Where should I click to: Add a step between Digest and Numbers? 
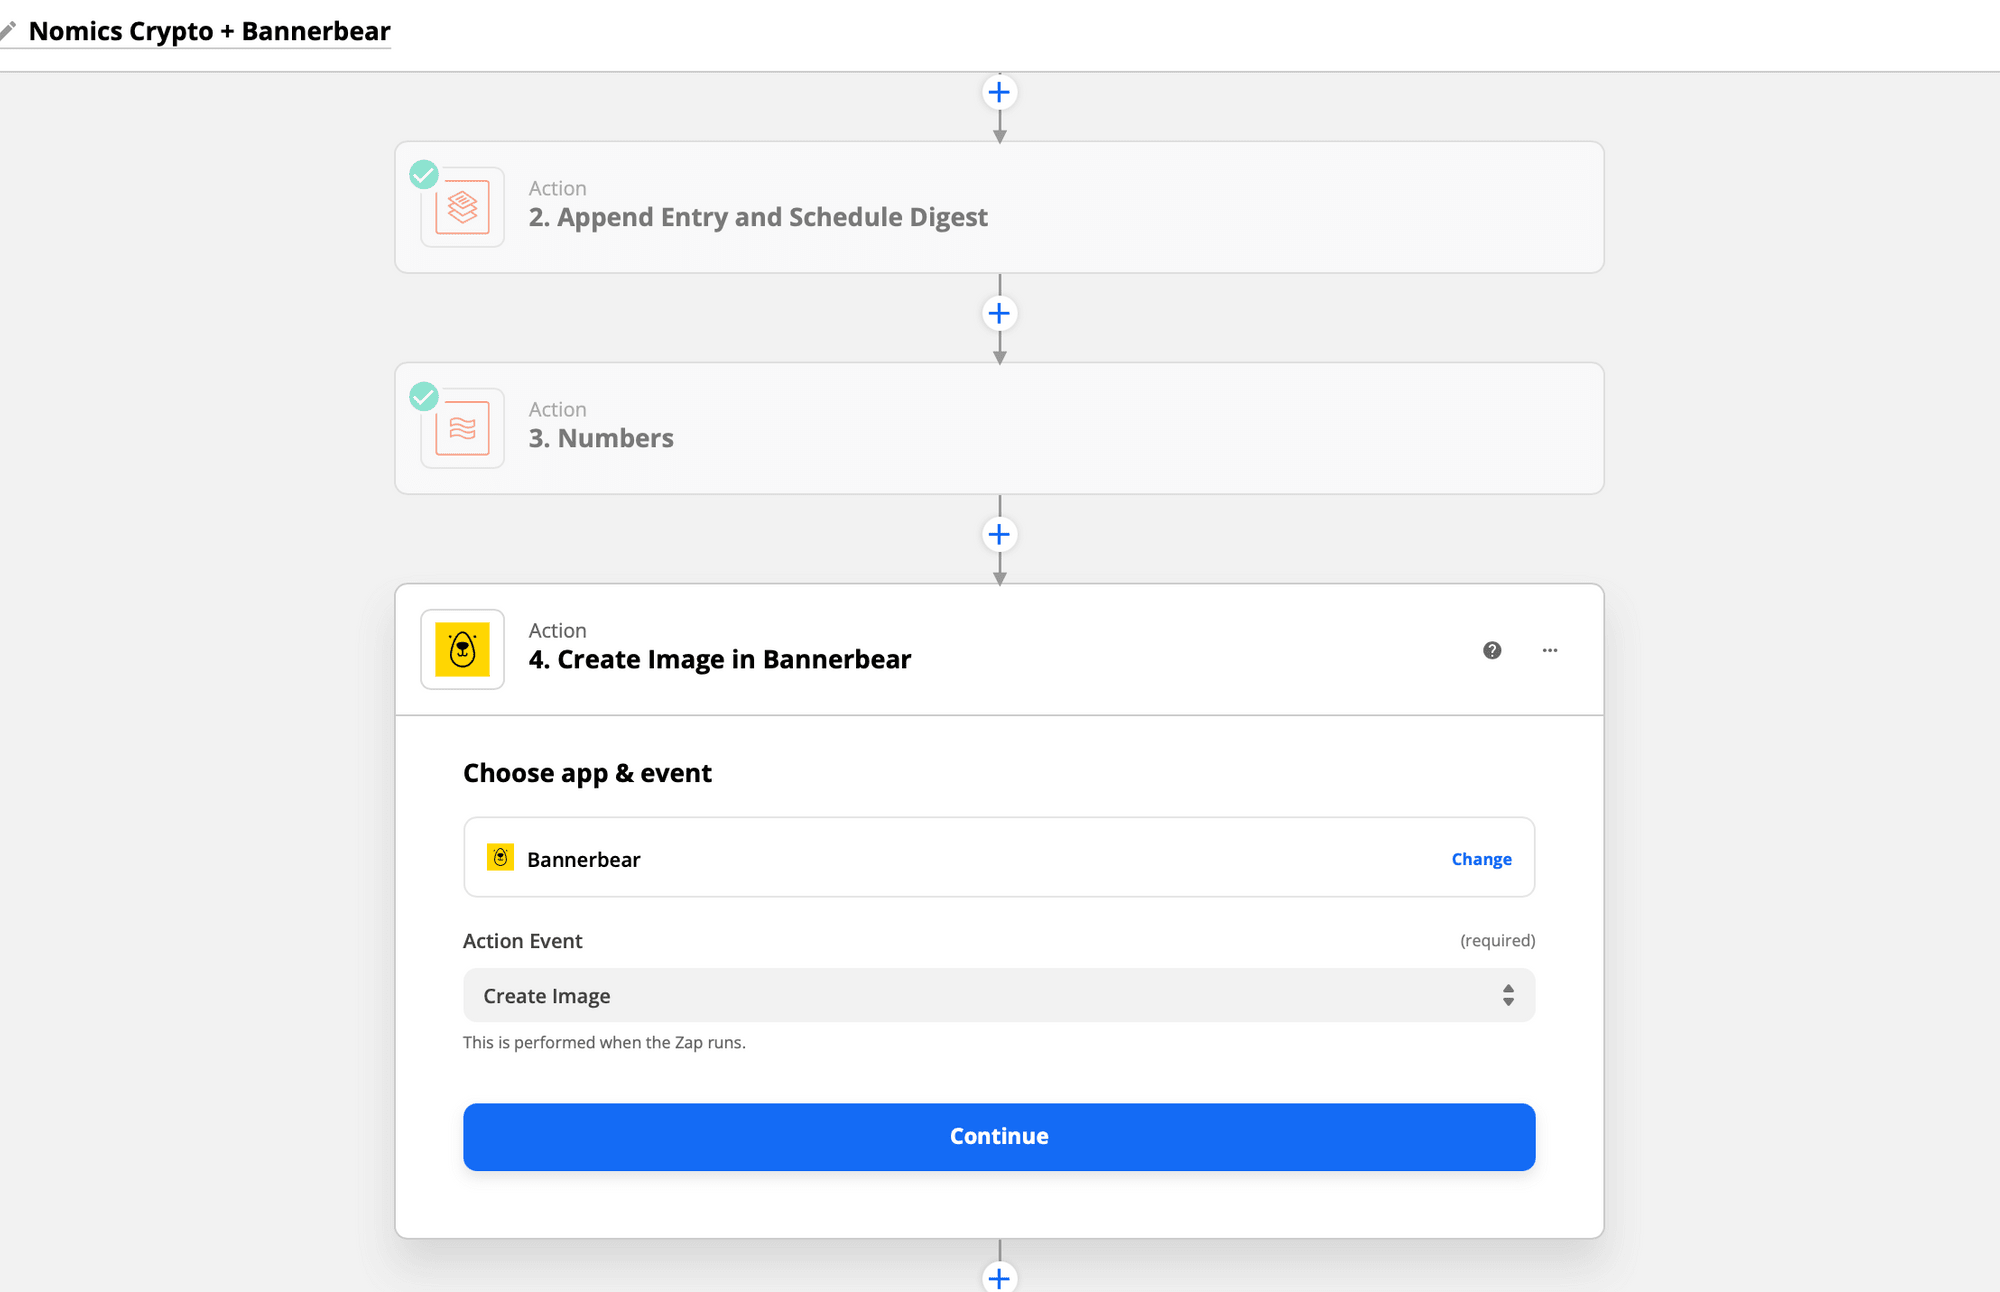(x=999, y=314)
